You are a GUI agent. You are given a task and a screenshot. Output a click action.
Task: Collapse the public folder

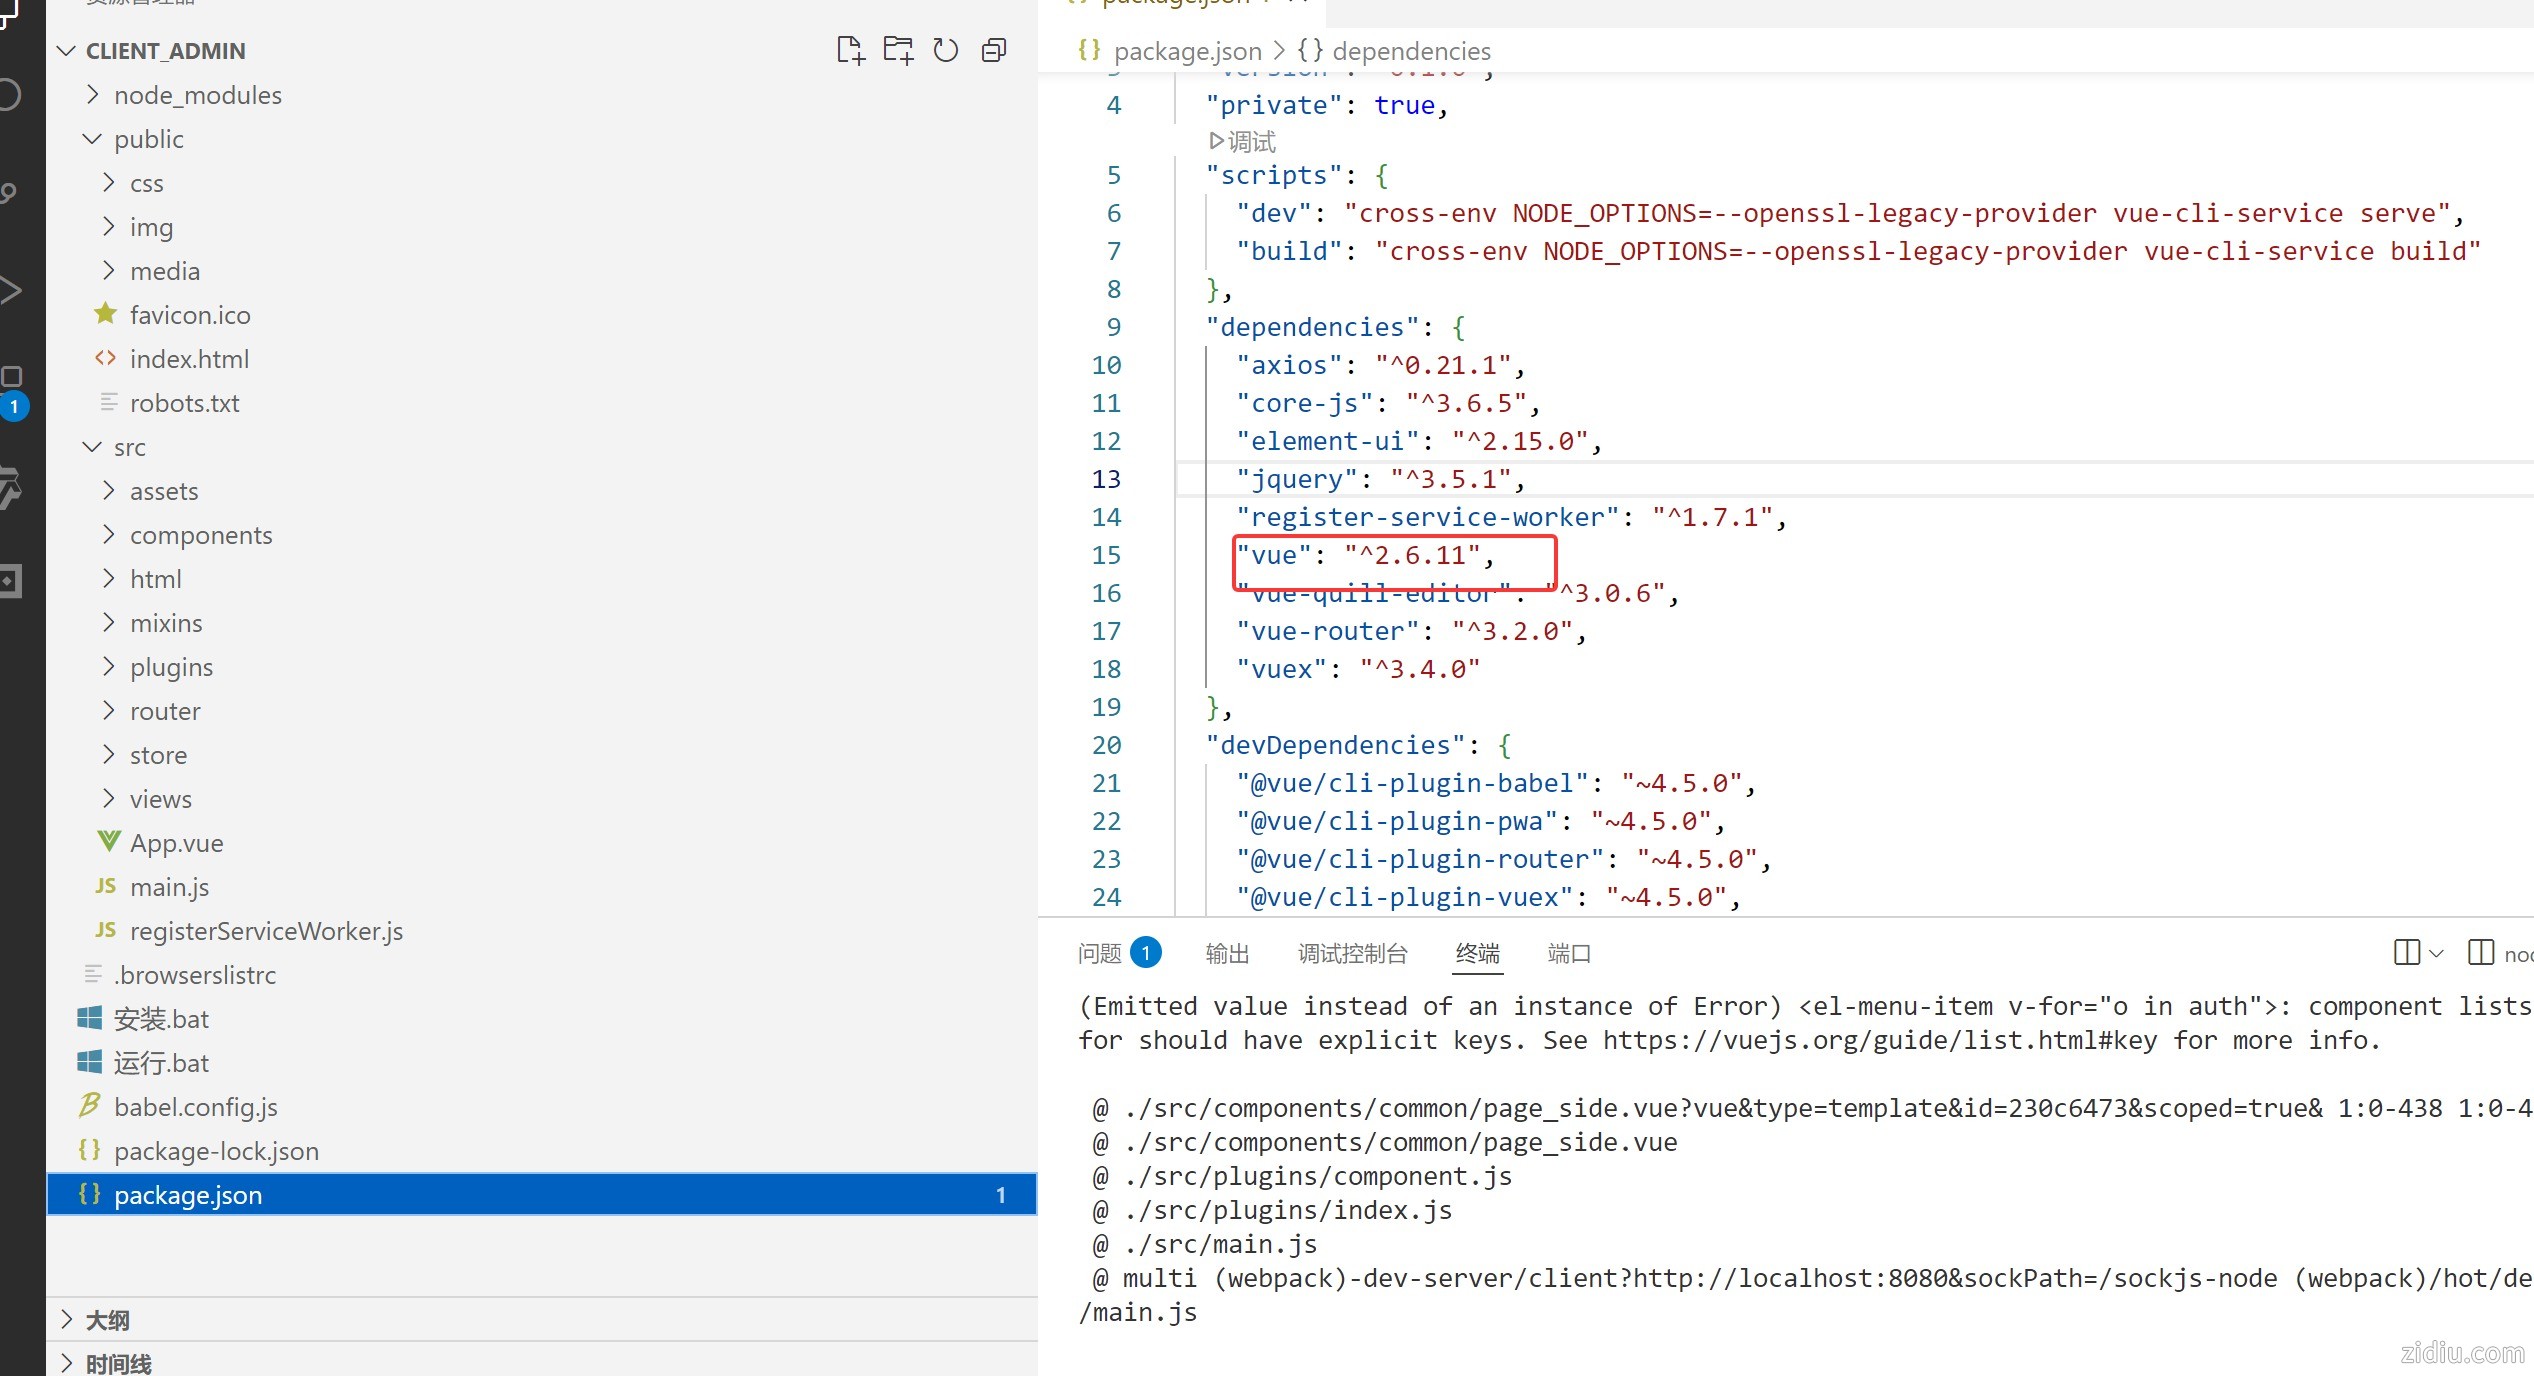coord(148,139)
